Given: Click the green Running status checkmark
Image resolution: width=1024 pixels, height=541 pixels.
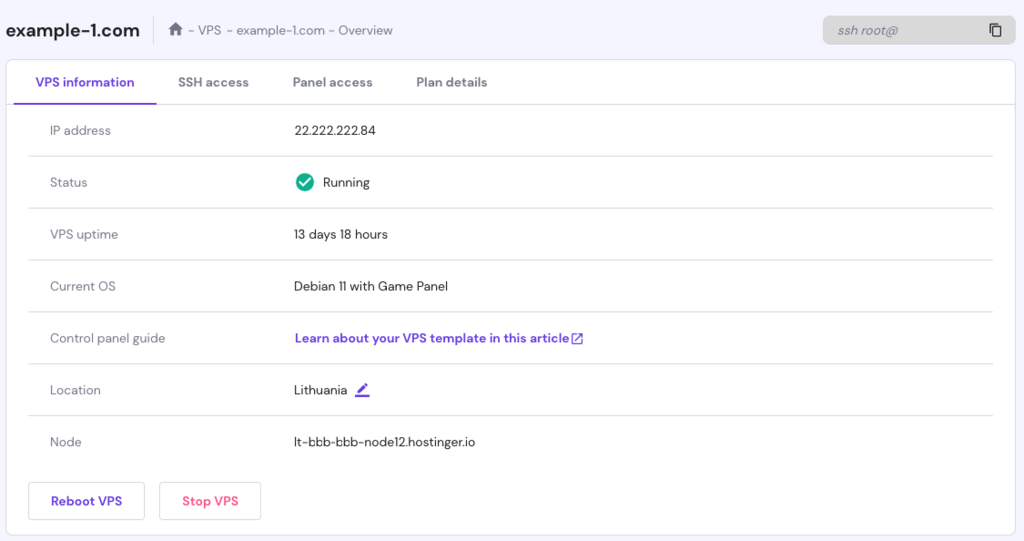Looking at the screenshot, I should [304, 182].
